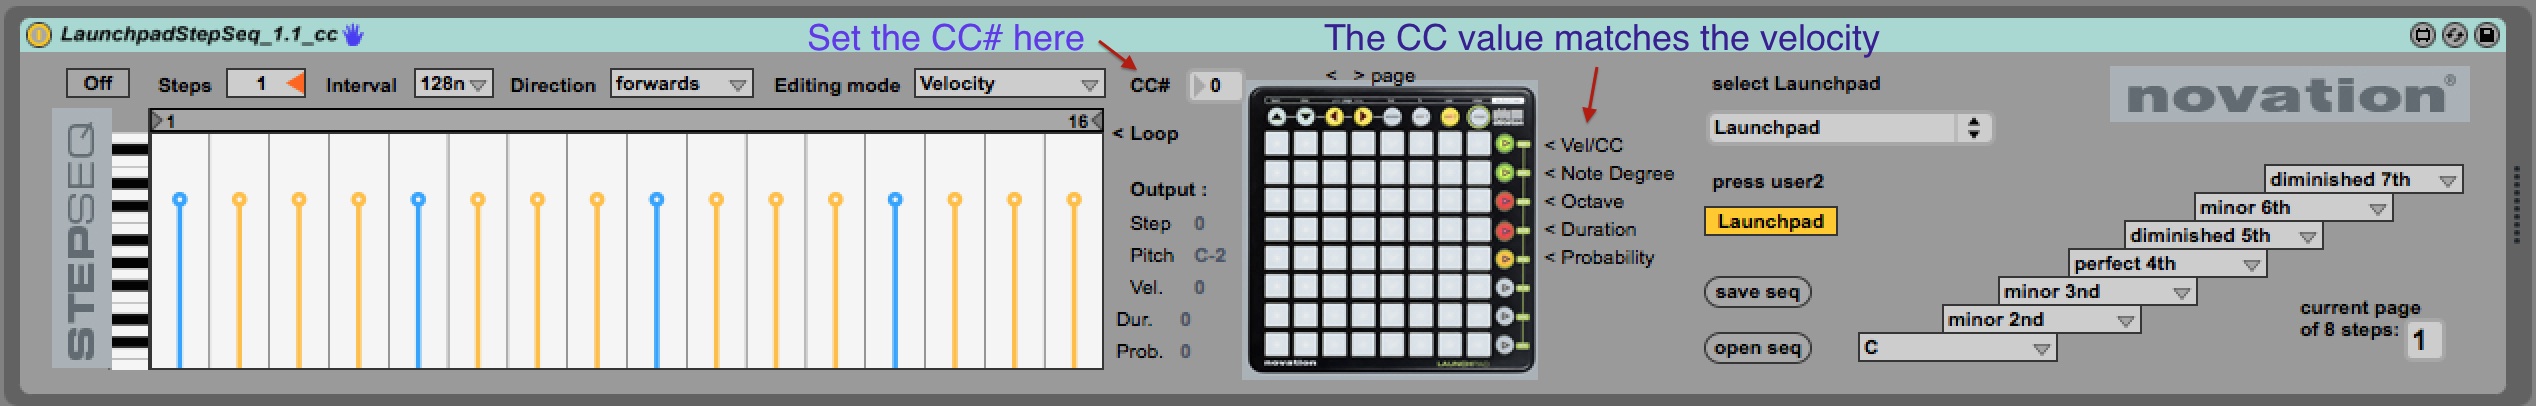The image size is (2536, 406).
Task: Click the save preset disk icon
Action: (x=2487, y=36)
